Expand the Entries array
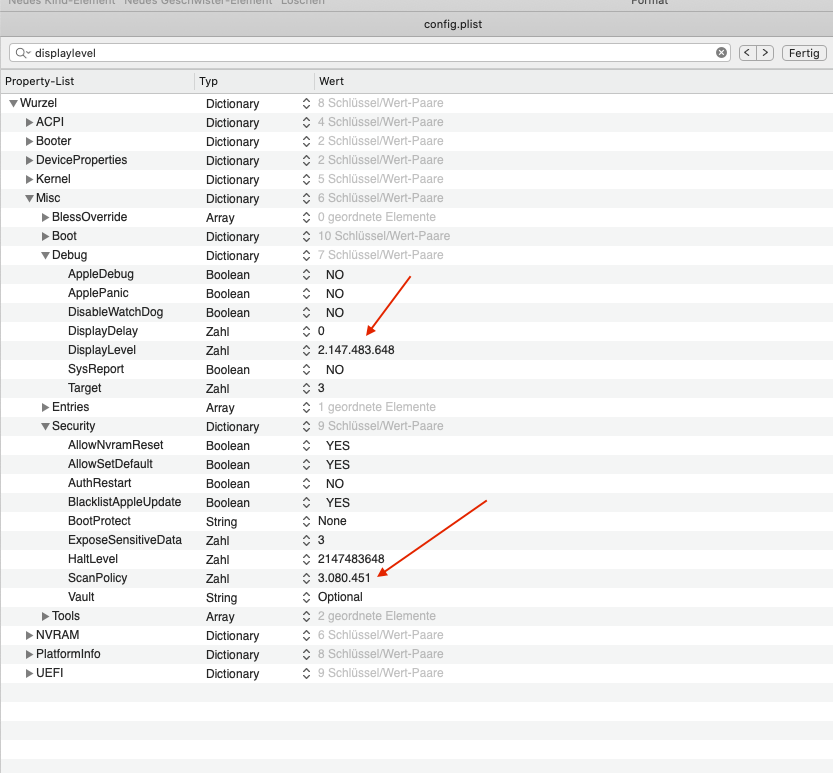This screenshot has width=833, height=773. (45, 407)
